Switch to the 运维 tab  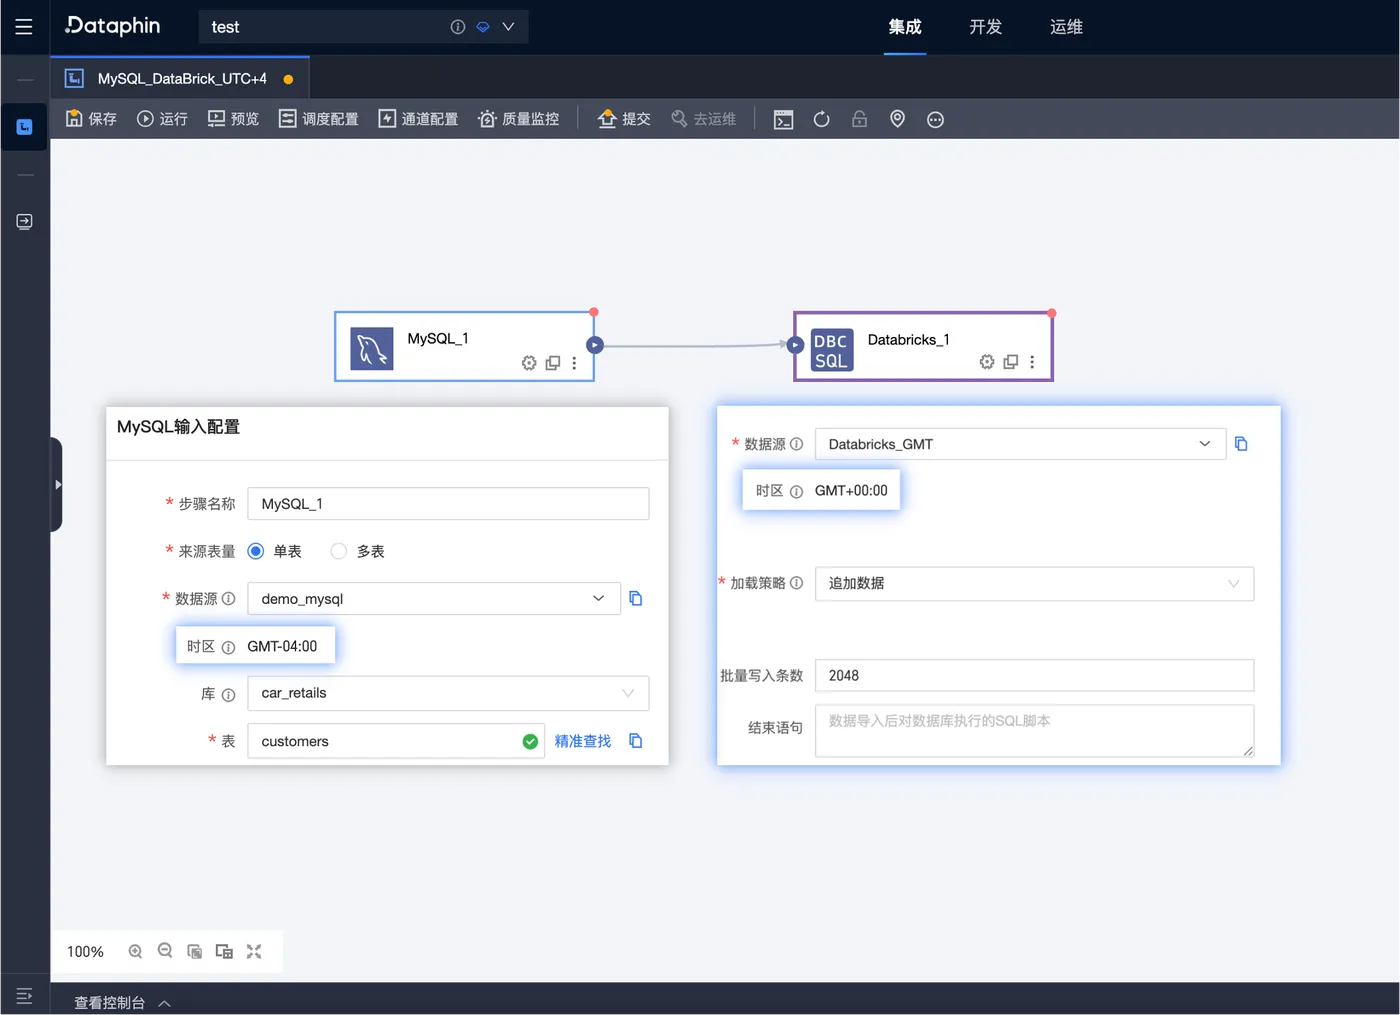(1066, 27)
